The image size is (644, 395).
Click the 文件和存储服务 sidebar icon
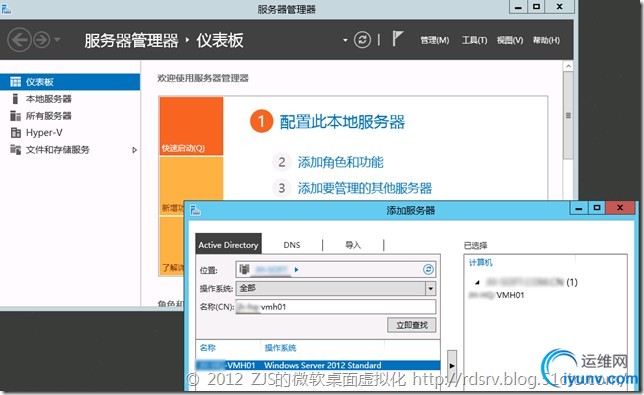point(15,149)
